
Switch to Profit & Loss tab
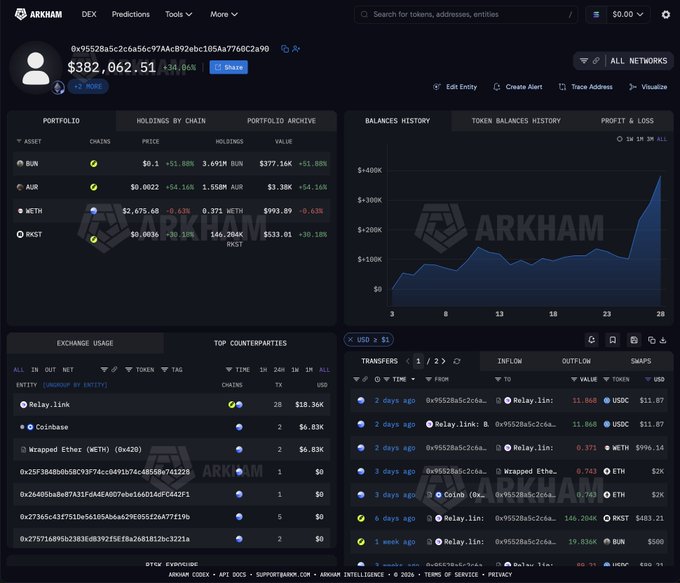pyautogui.click(x=627, y=121)
